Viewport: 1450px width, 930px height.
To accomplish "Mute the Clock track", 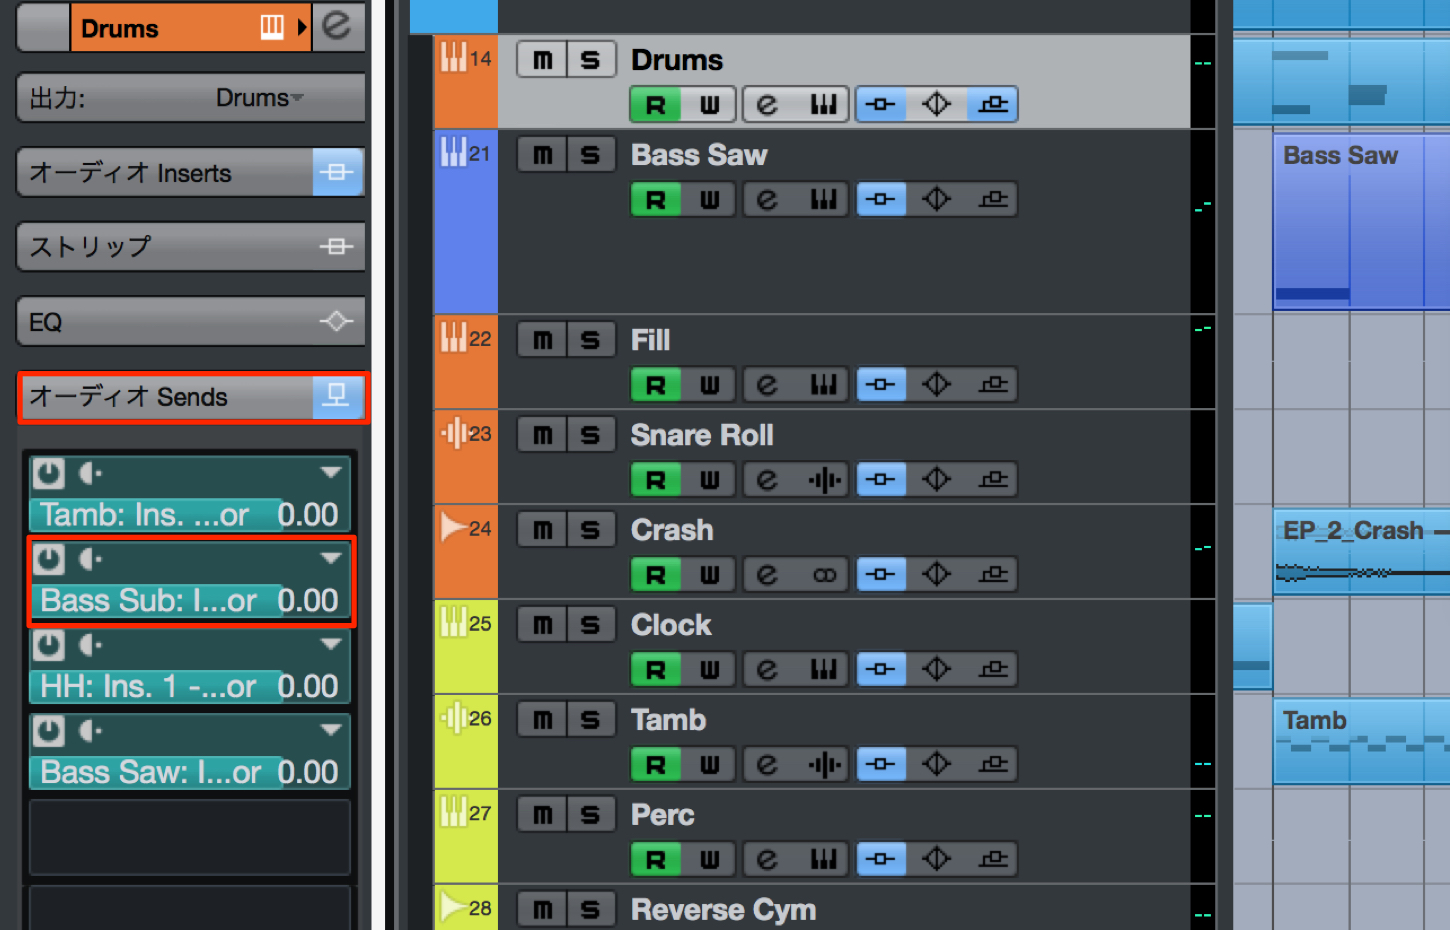I will point(542,625).
